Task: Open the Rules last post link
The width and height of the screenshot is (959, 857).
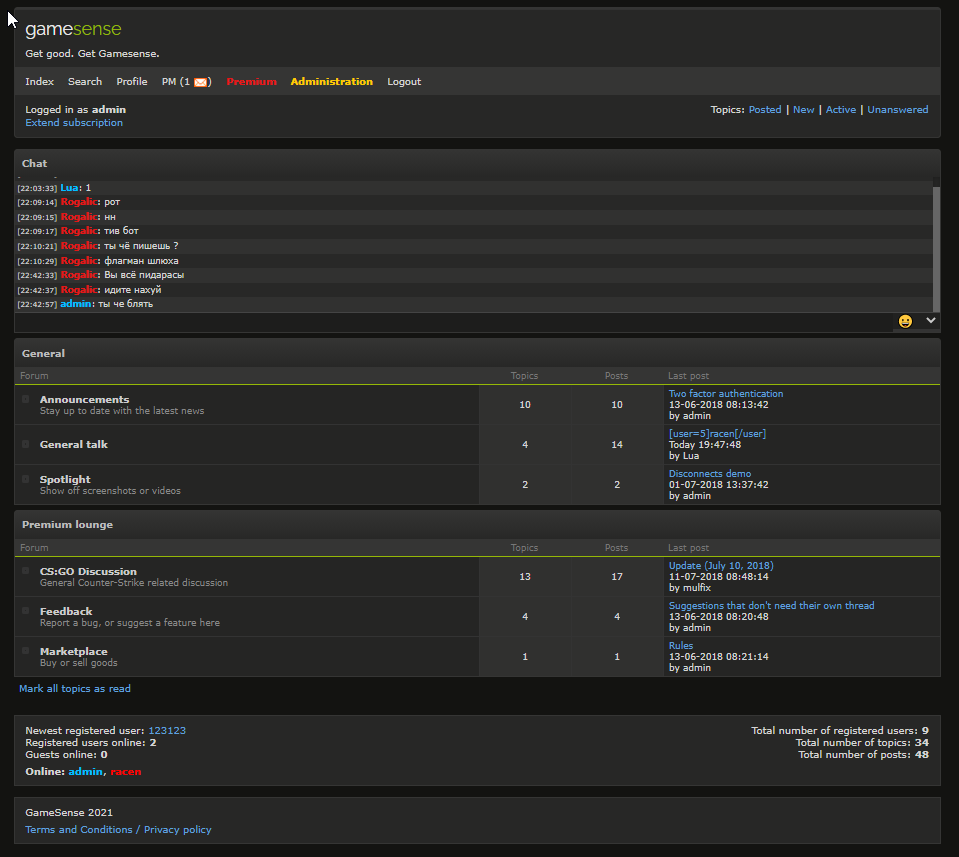Action: (681, 646)
